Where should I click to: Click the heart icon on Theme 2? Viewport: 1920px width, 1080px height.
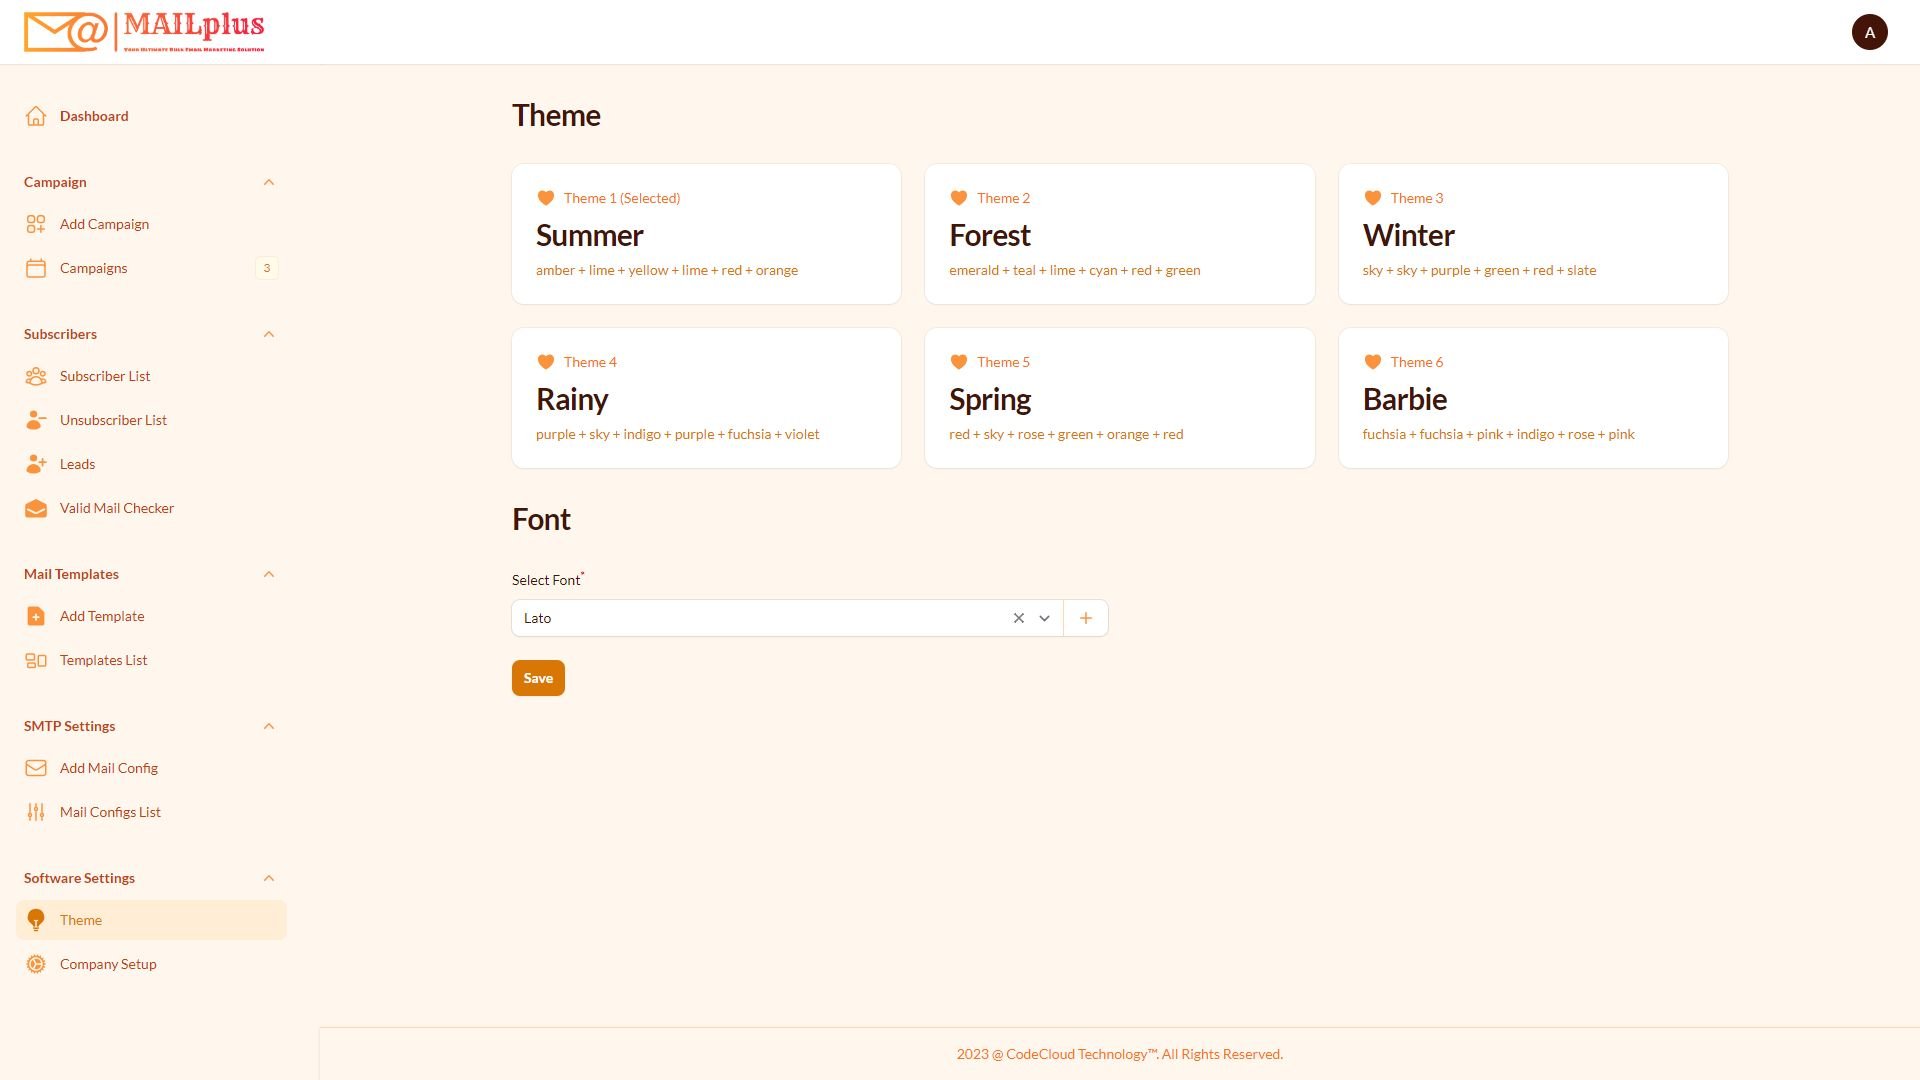click(958, 198)
